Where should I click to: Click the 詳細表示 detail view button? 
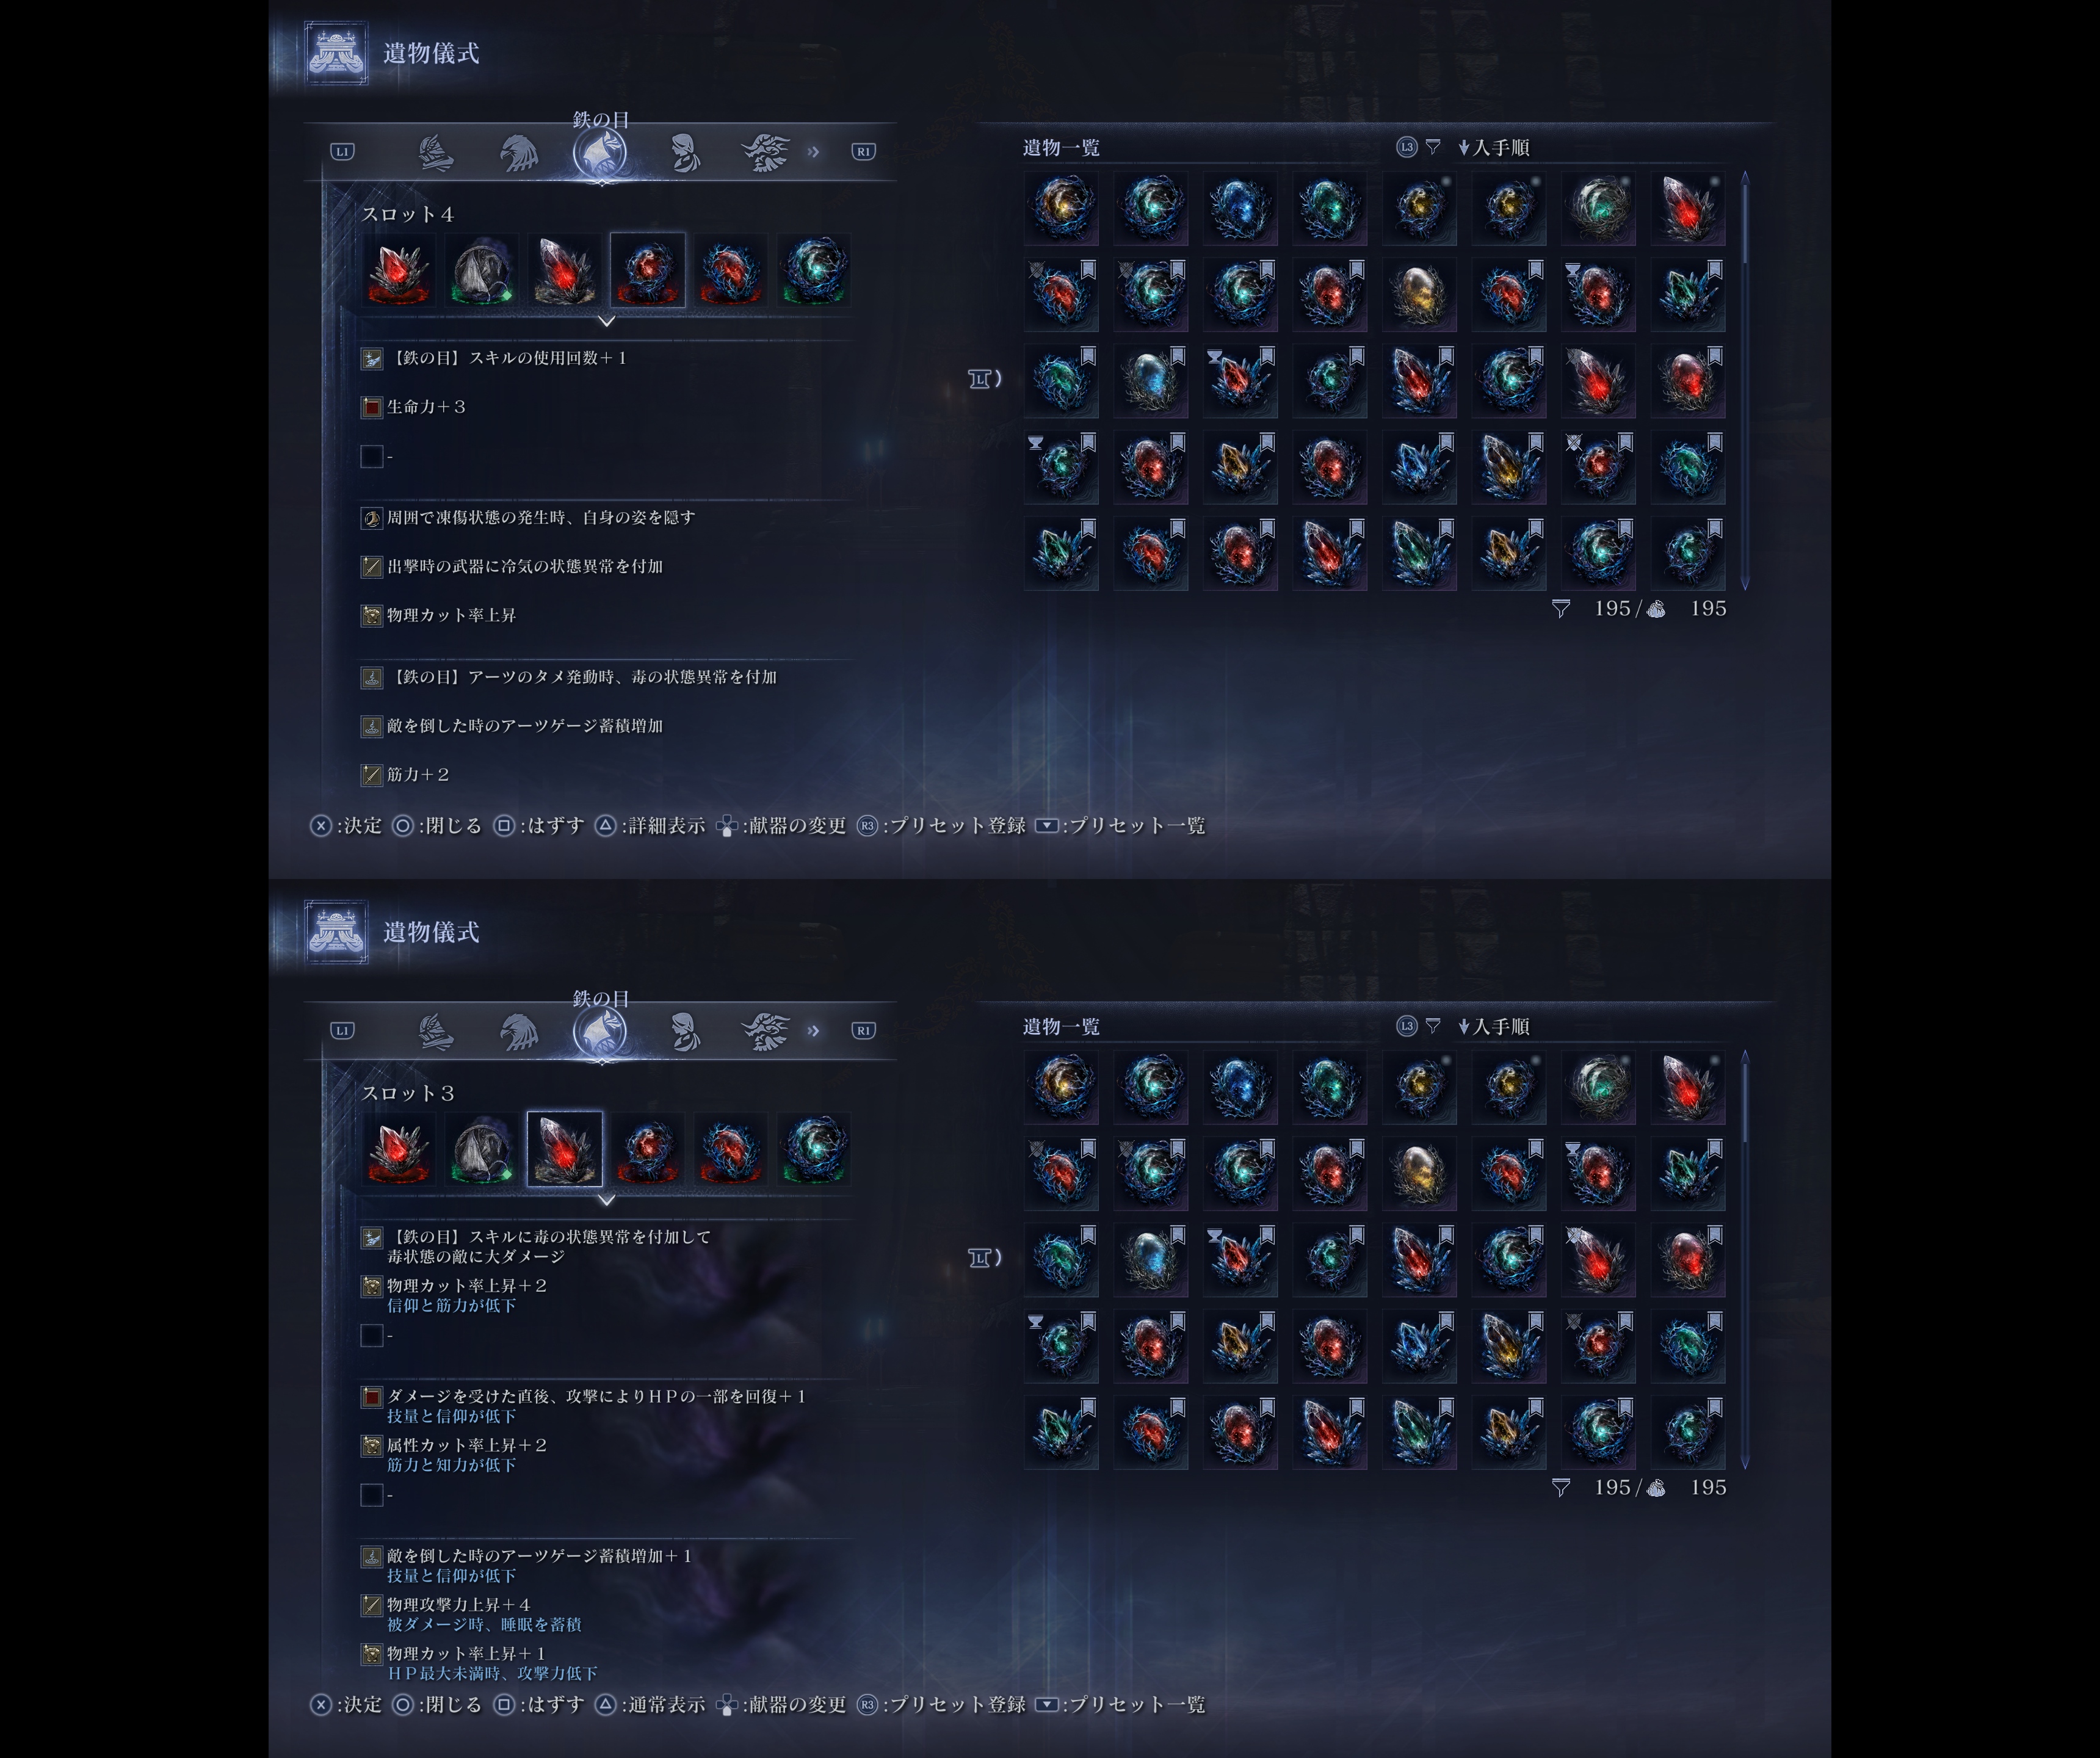click(x=651, y=826)
